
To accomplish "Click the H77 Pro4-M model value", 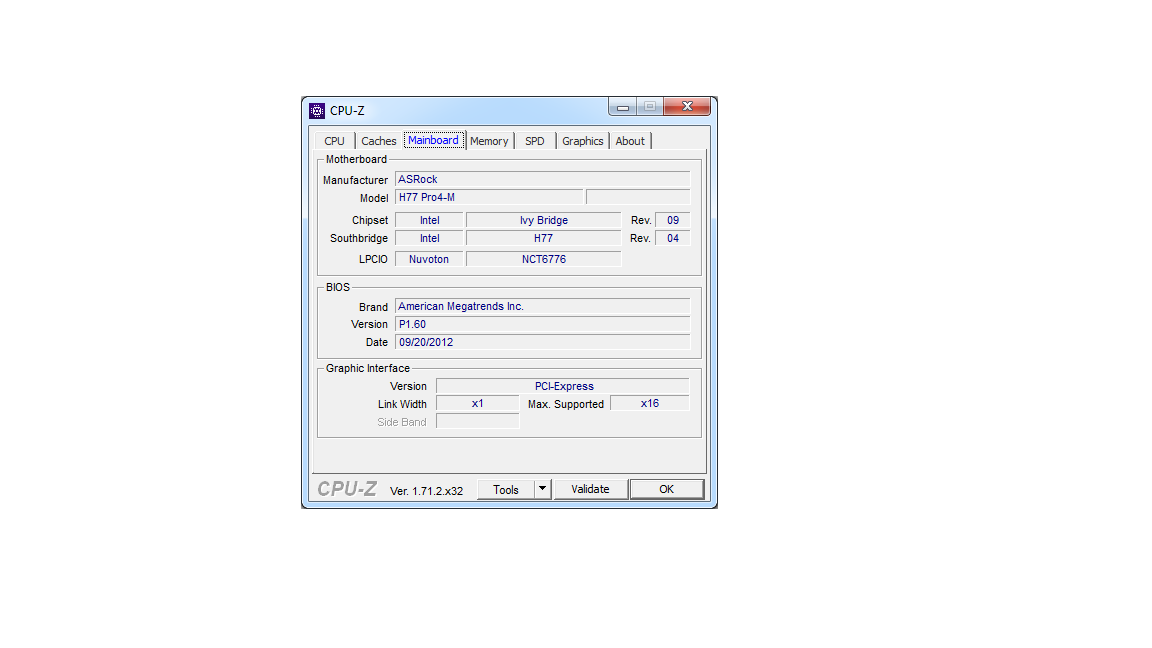I will point(489,198).
